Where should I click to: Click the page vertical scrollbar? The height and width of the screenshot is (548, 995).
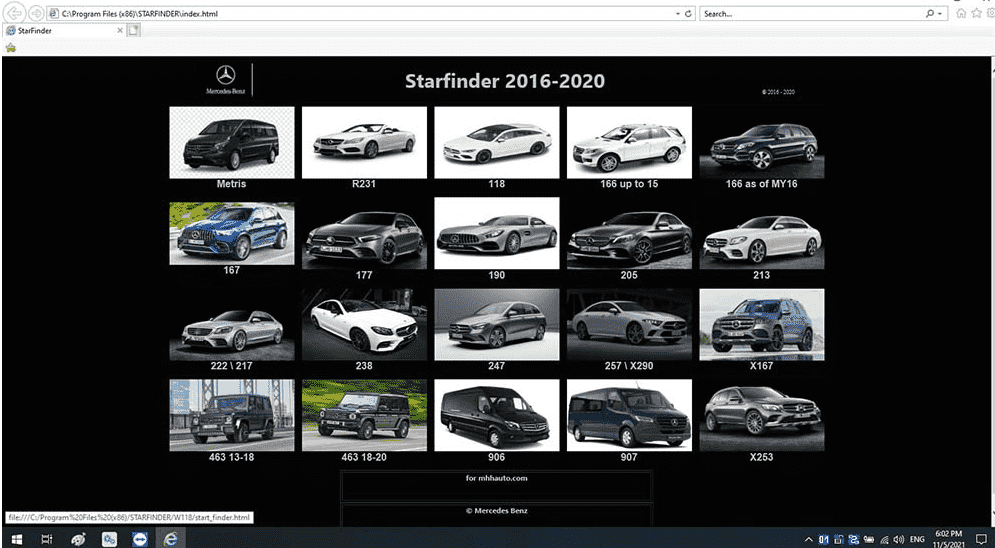click(x=992, y=292)
